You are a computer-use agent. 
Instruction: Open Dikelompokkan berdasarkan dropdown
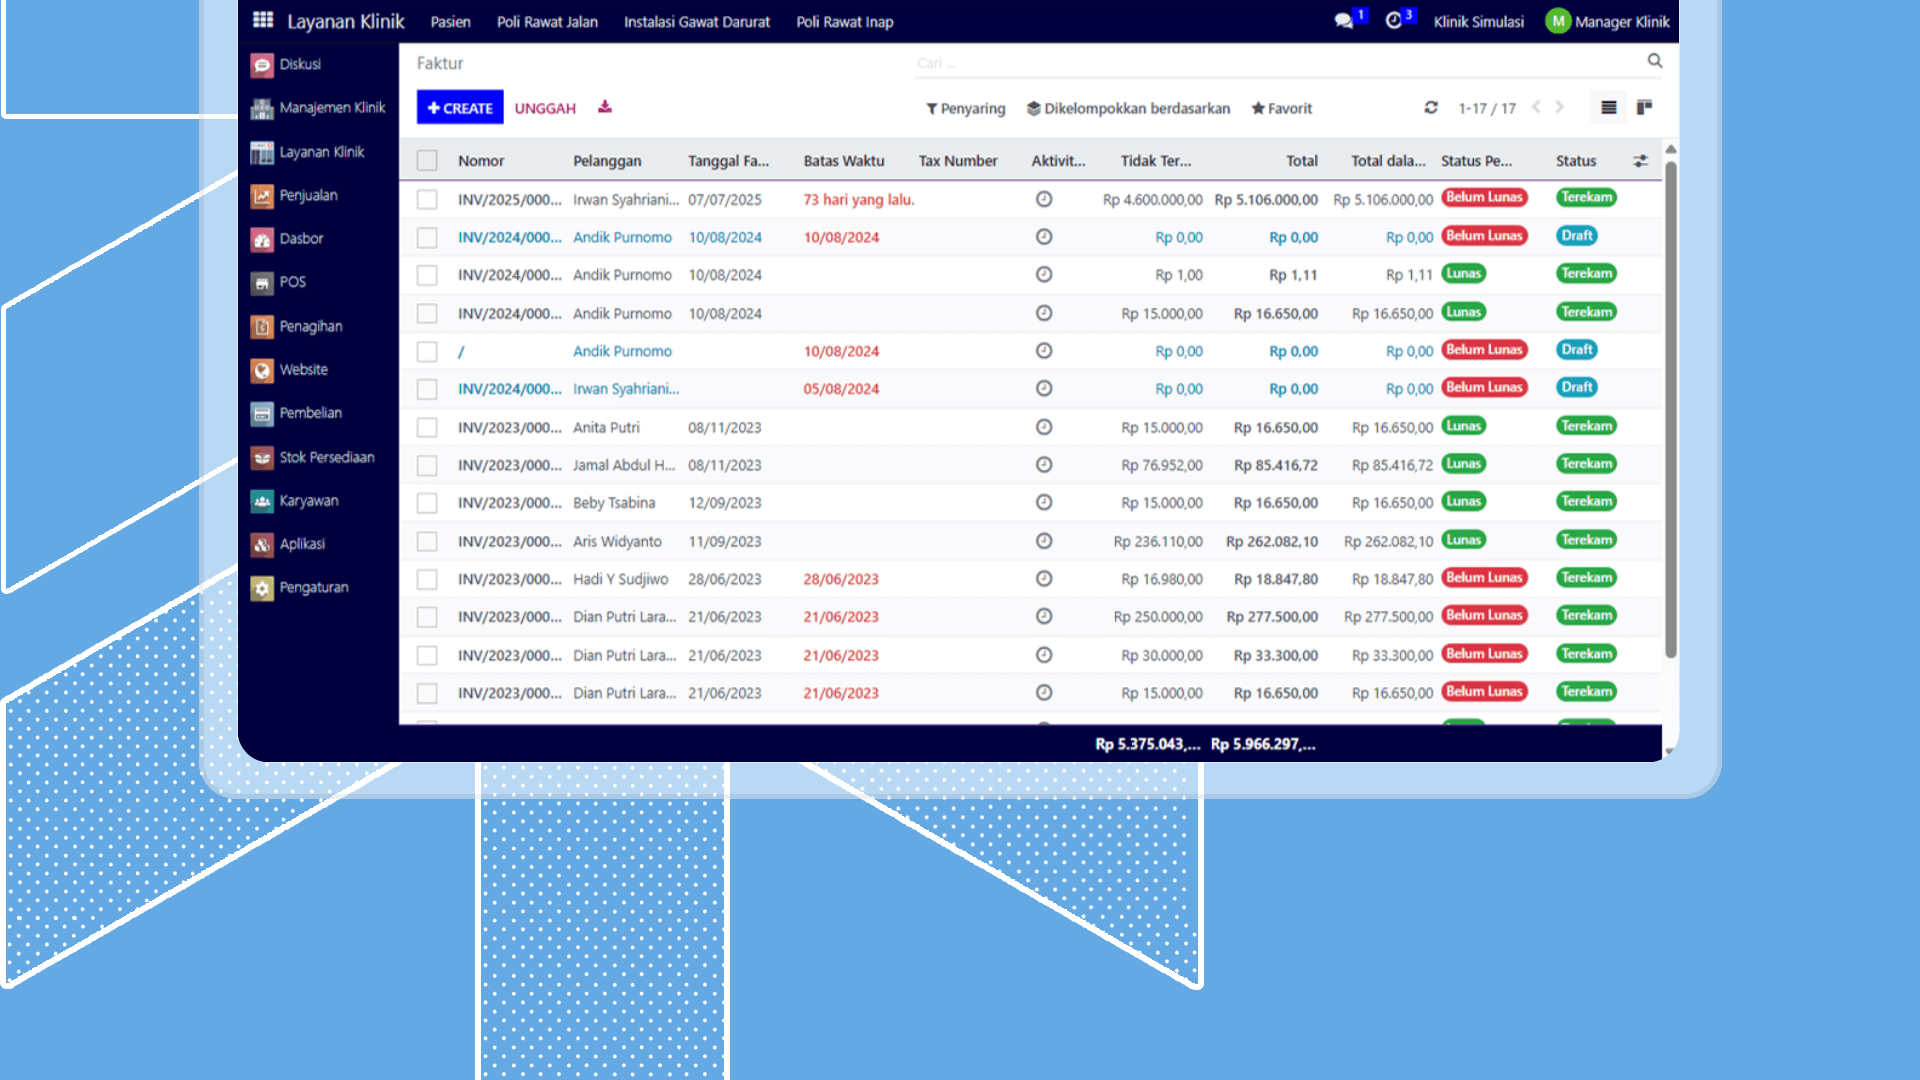1128,109
